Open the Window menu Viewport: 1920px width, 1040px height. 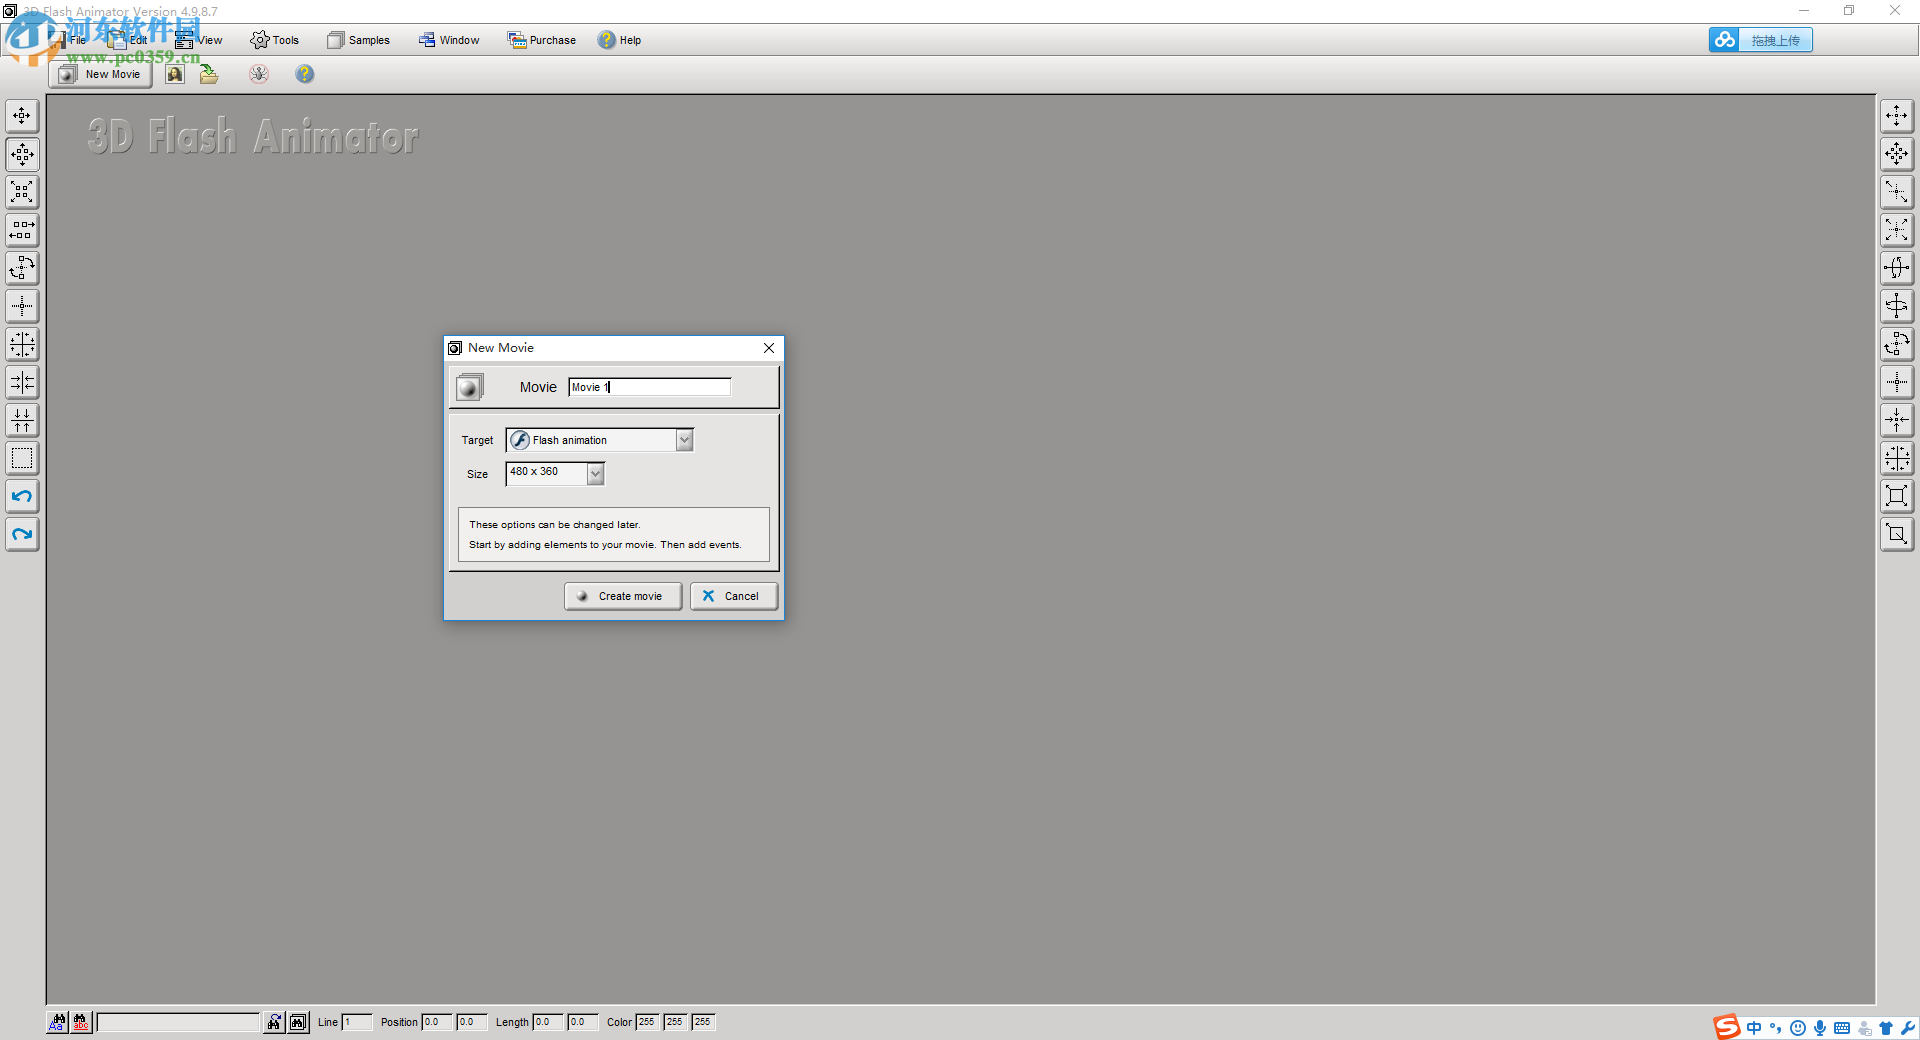point(449,40)
